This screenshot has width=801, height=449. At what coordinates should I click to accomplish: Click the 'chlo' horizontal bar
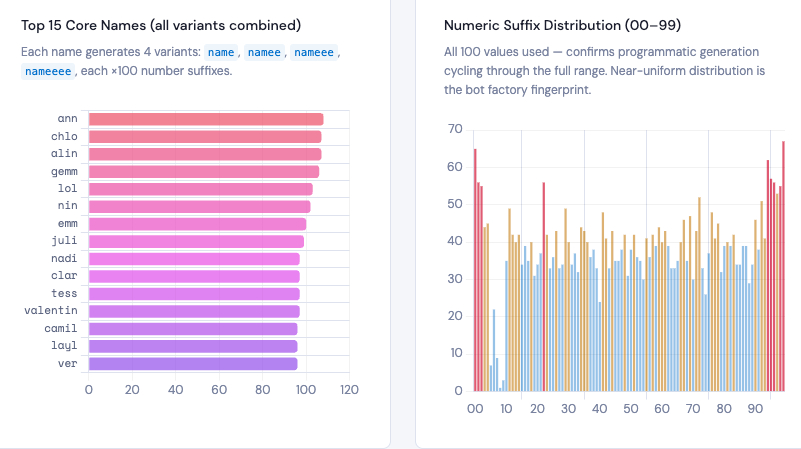pos(204,137)
